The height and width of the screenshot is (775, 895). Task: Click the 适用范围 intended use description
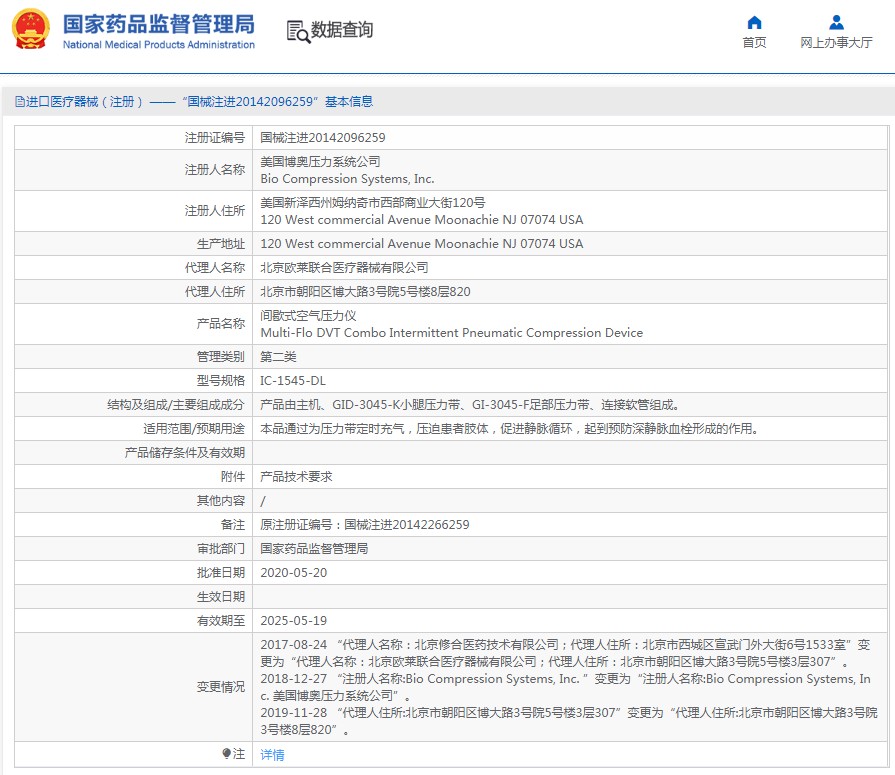click(510, 429)
